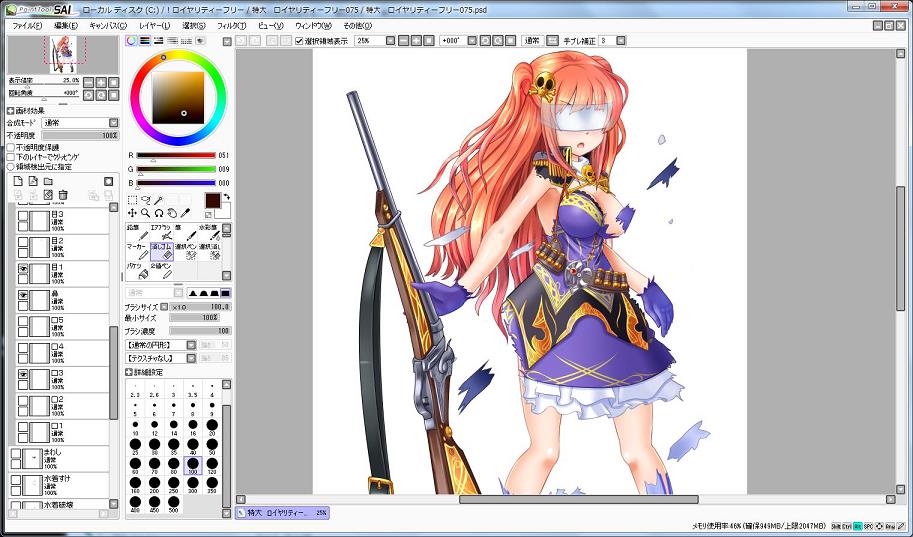Open the 合成モード blend mode dropdown

(x=80, y=122)
